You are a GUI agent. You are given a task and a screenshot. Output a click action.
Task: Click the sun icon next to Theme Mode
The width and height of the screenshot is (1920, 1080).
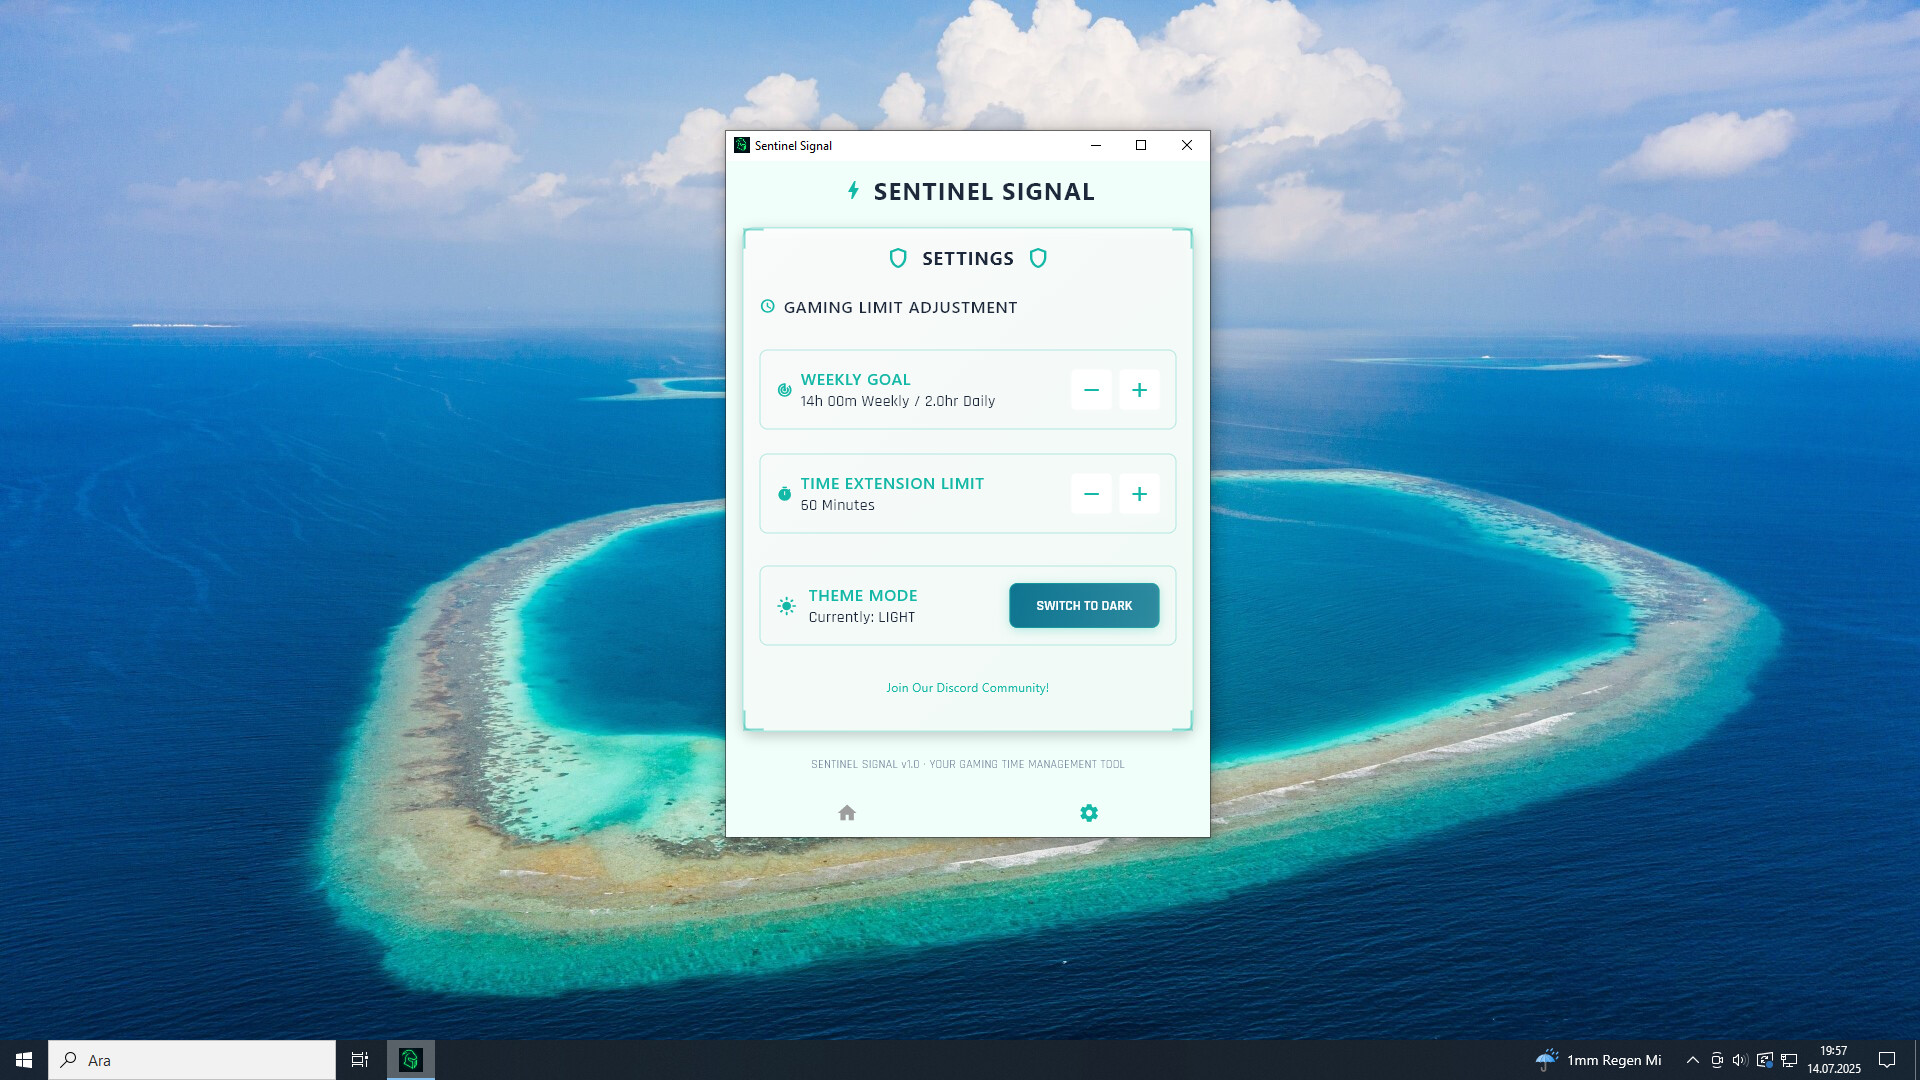(x=787, y=606)
